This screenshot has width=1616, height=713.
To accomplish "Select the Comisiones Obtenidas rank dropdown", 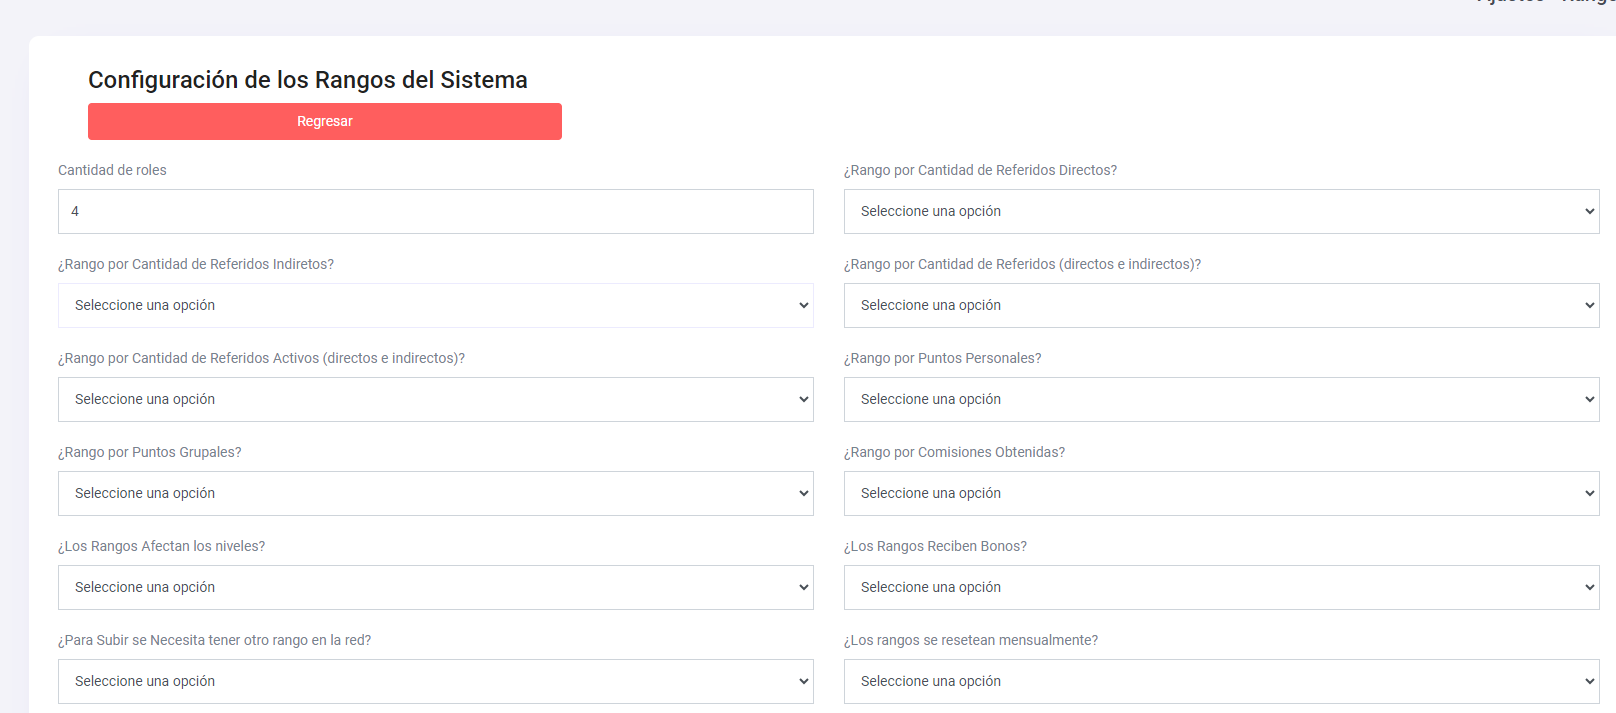I will point(1220,493).
